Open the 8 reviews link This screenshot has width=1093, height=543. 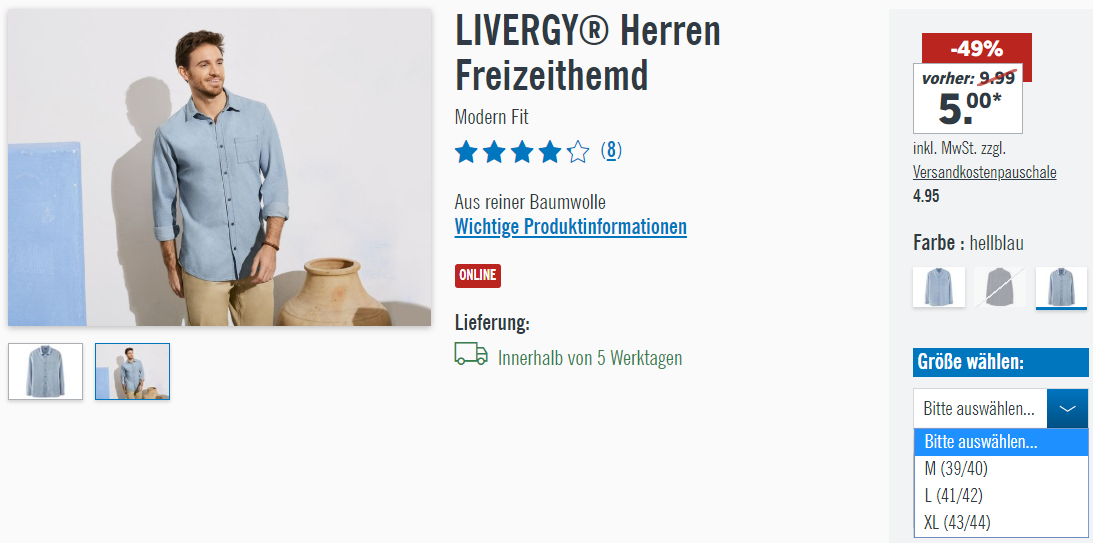(611, 150)
